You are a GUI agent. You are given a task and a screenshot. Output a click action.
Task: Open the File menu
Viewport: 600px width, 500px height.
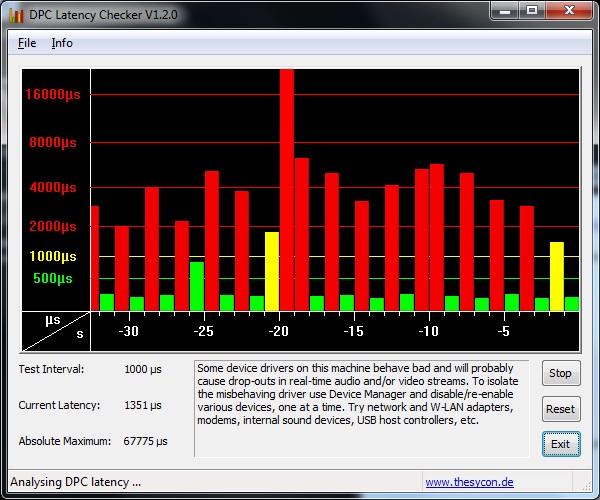point(27,43)
